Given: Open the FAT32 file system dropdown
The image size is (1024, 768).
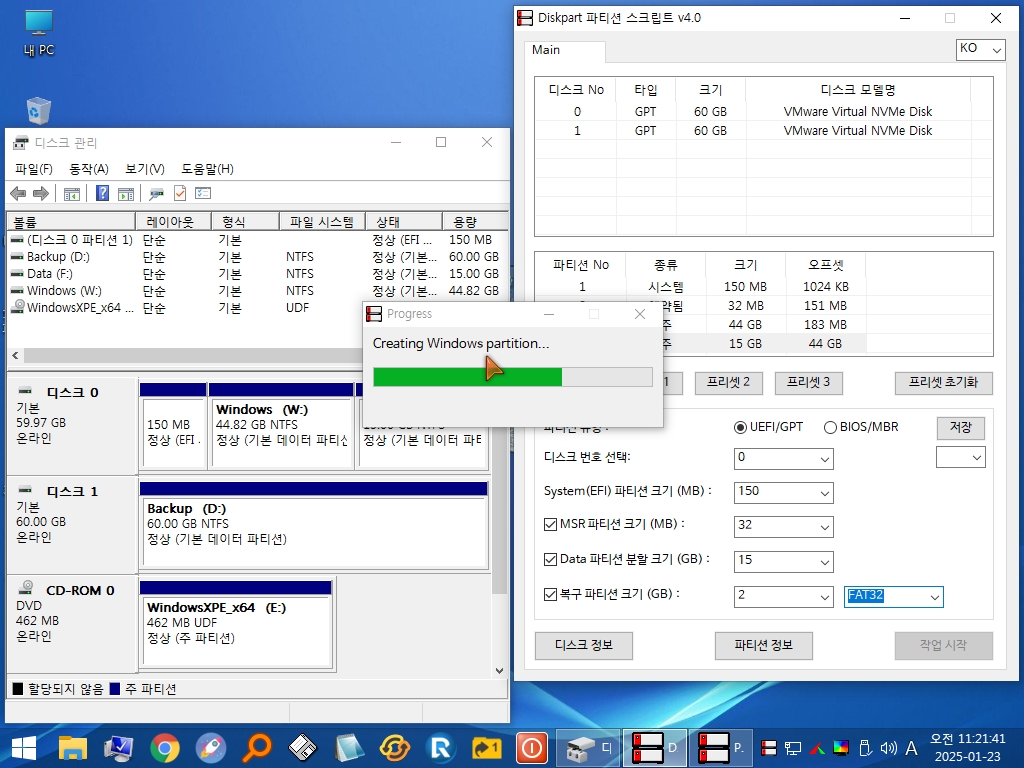Looking at the screenshot, I should point(893,596).
